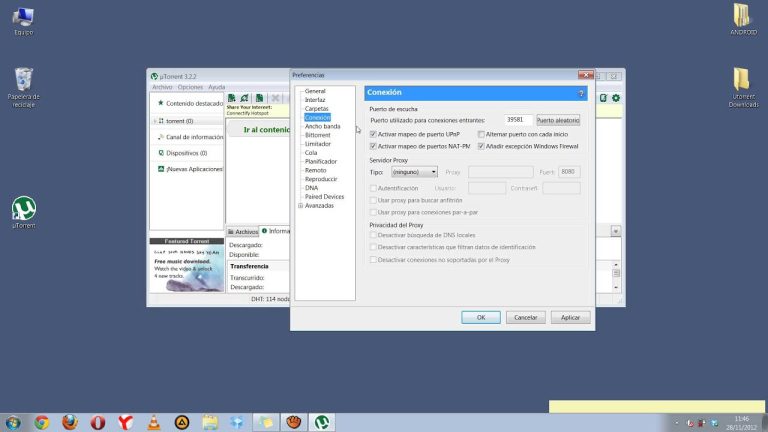
Task: Open Papelera de reciclaje desktop icon
Action: pos(23,87)
